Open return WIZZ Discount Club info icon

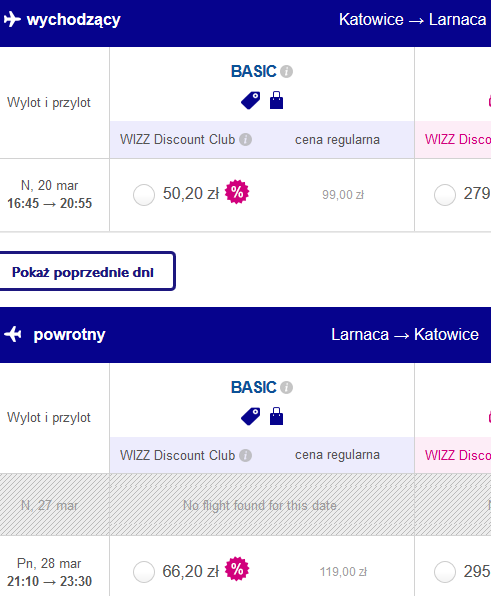click(x=246, y=455)
